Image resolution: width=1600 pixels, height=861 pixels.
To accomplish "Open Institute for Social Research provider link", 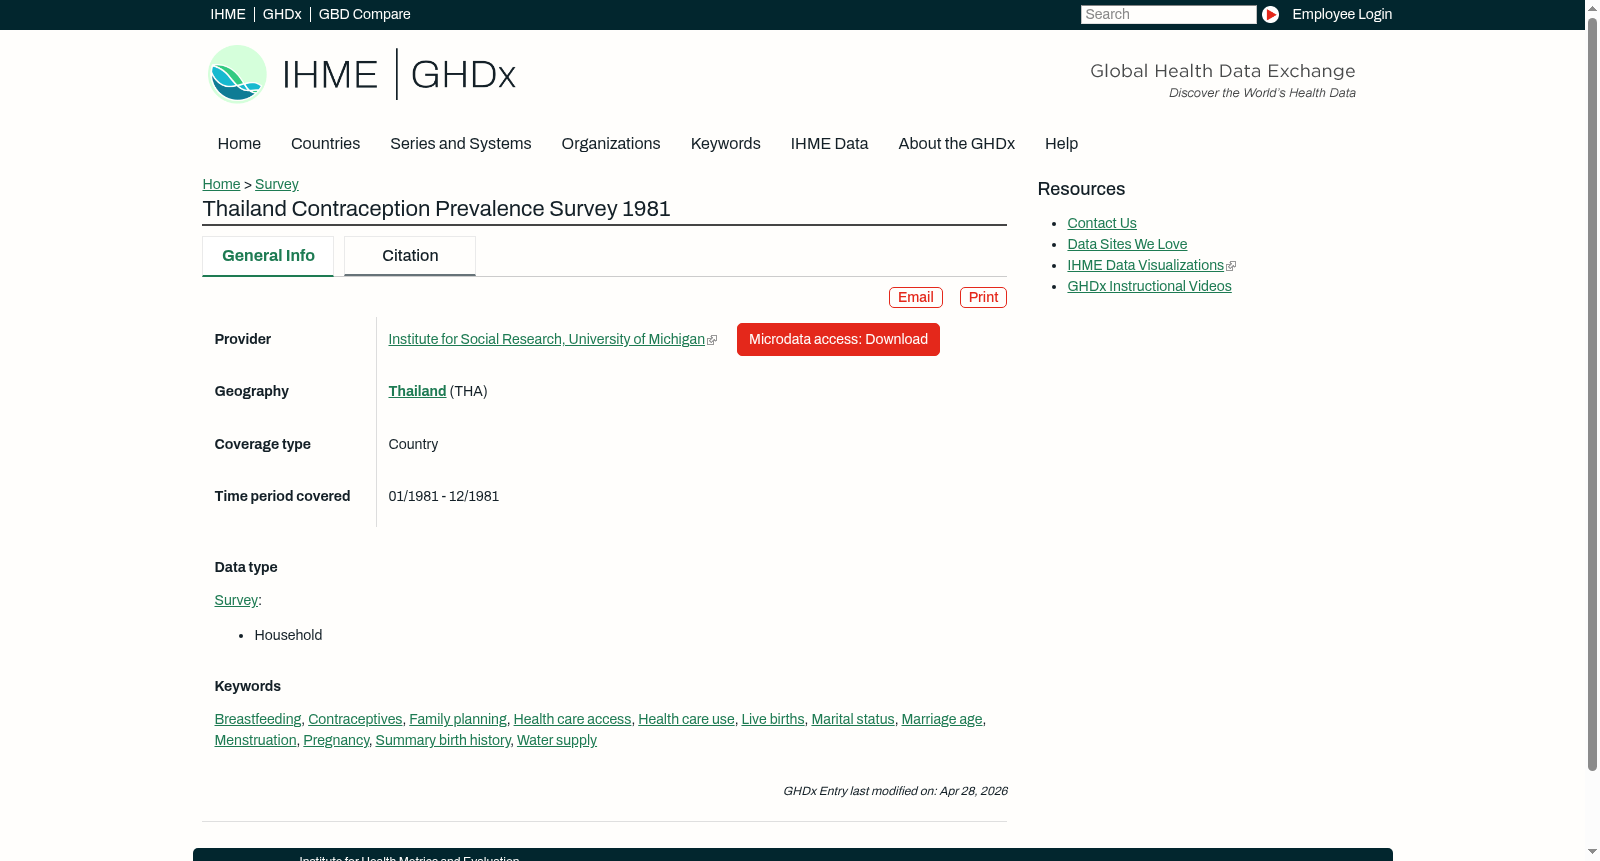I will [x=546, y=339].
